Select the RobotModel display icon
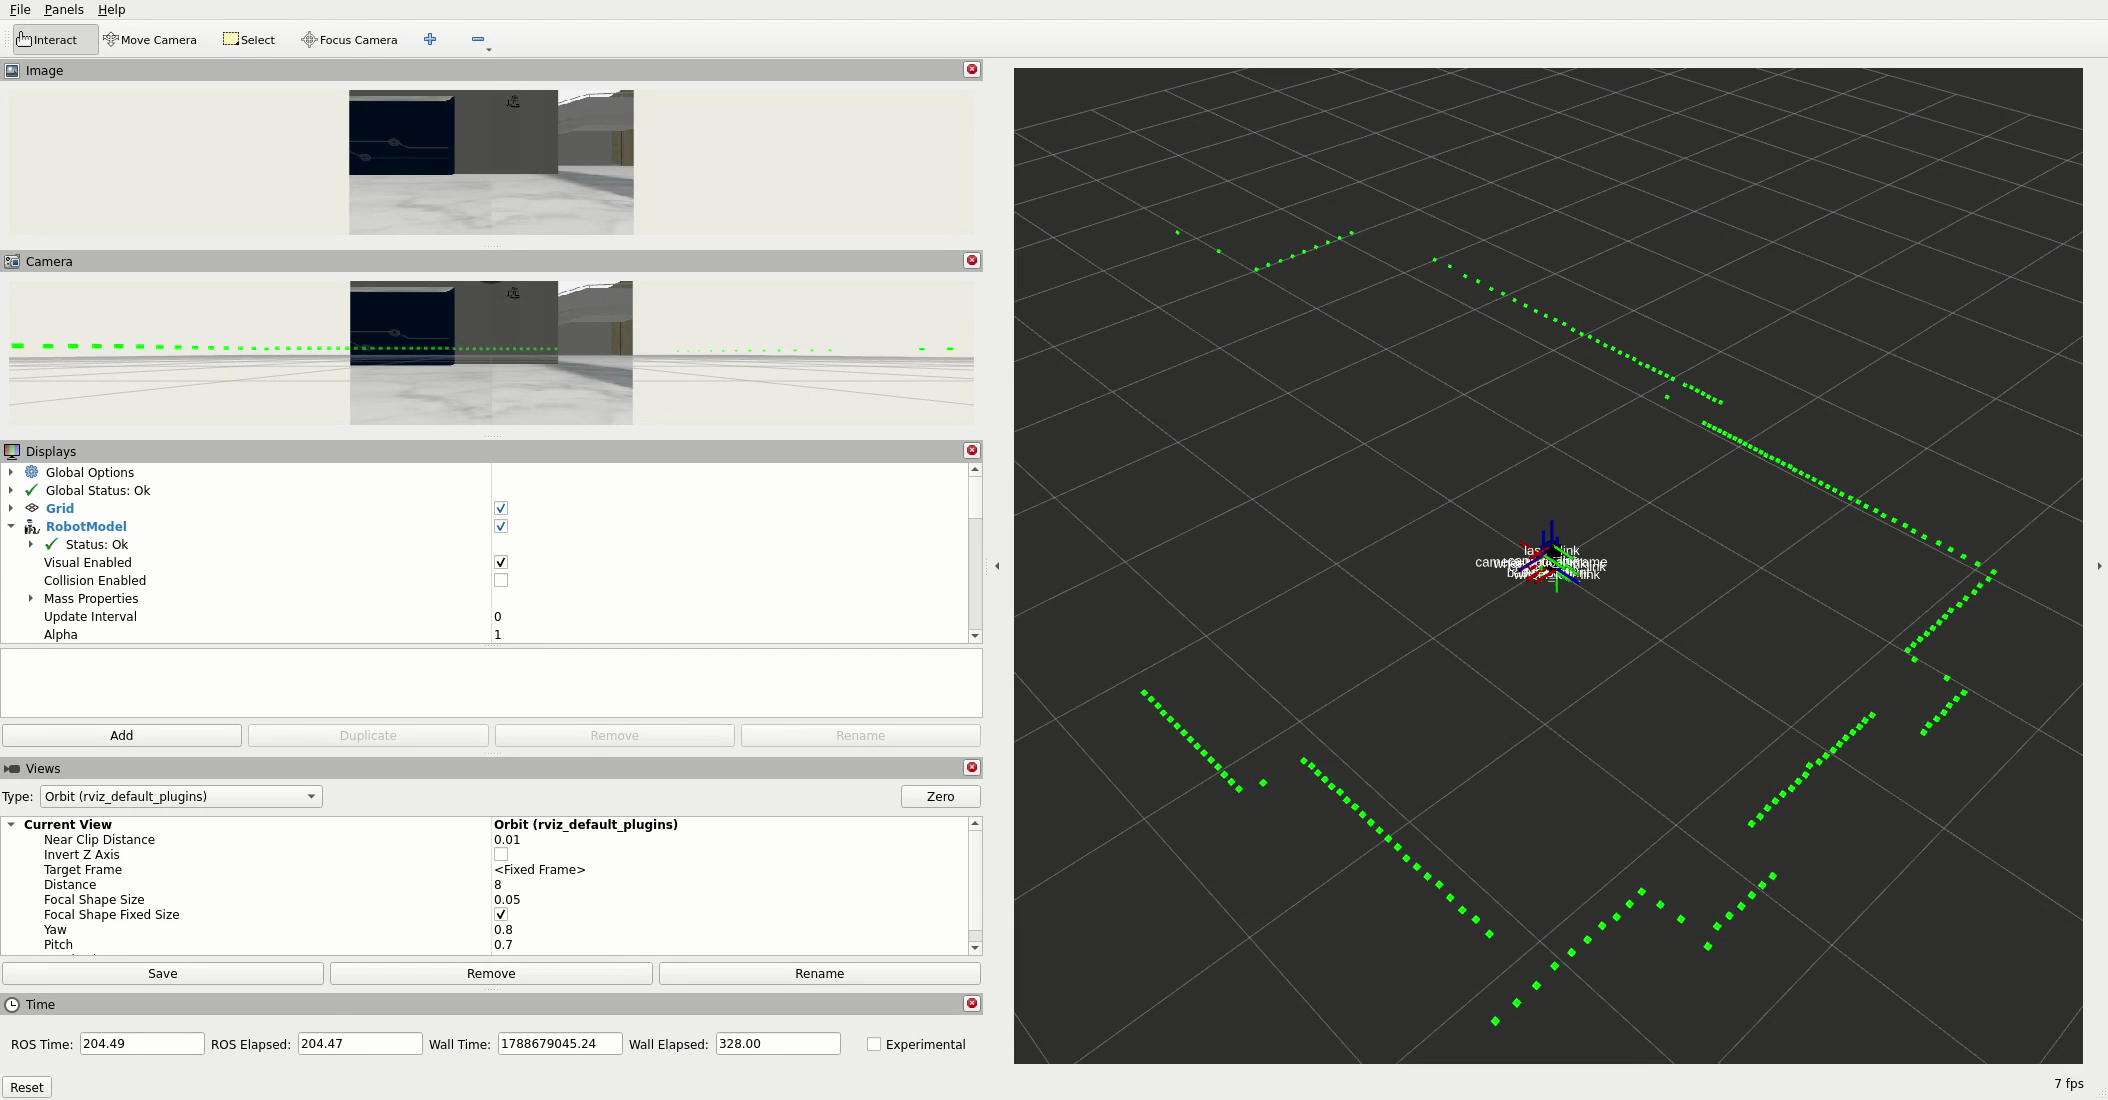The image size is (2108, 1100). click(x=32, y=526)
